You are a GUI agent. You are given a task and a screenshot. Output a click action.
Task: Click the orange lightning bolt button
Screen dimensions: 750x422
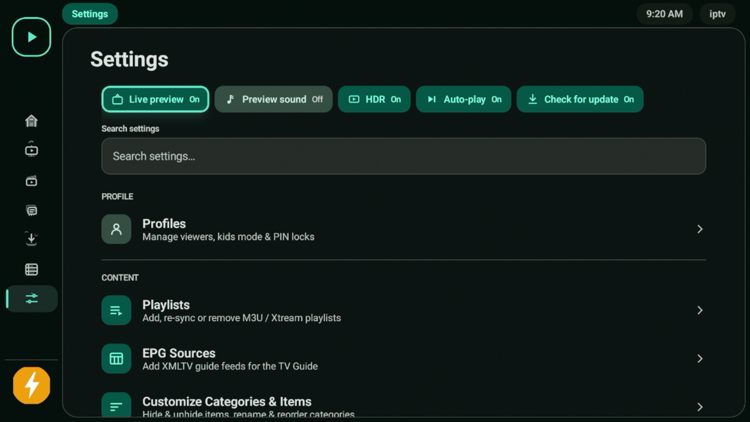point(32,385)
